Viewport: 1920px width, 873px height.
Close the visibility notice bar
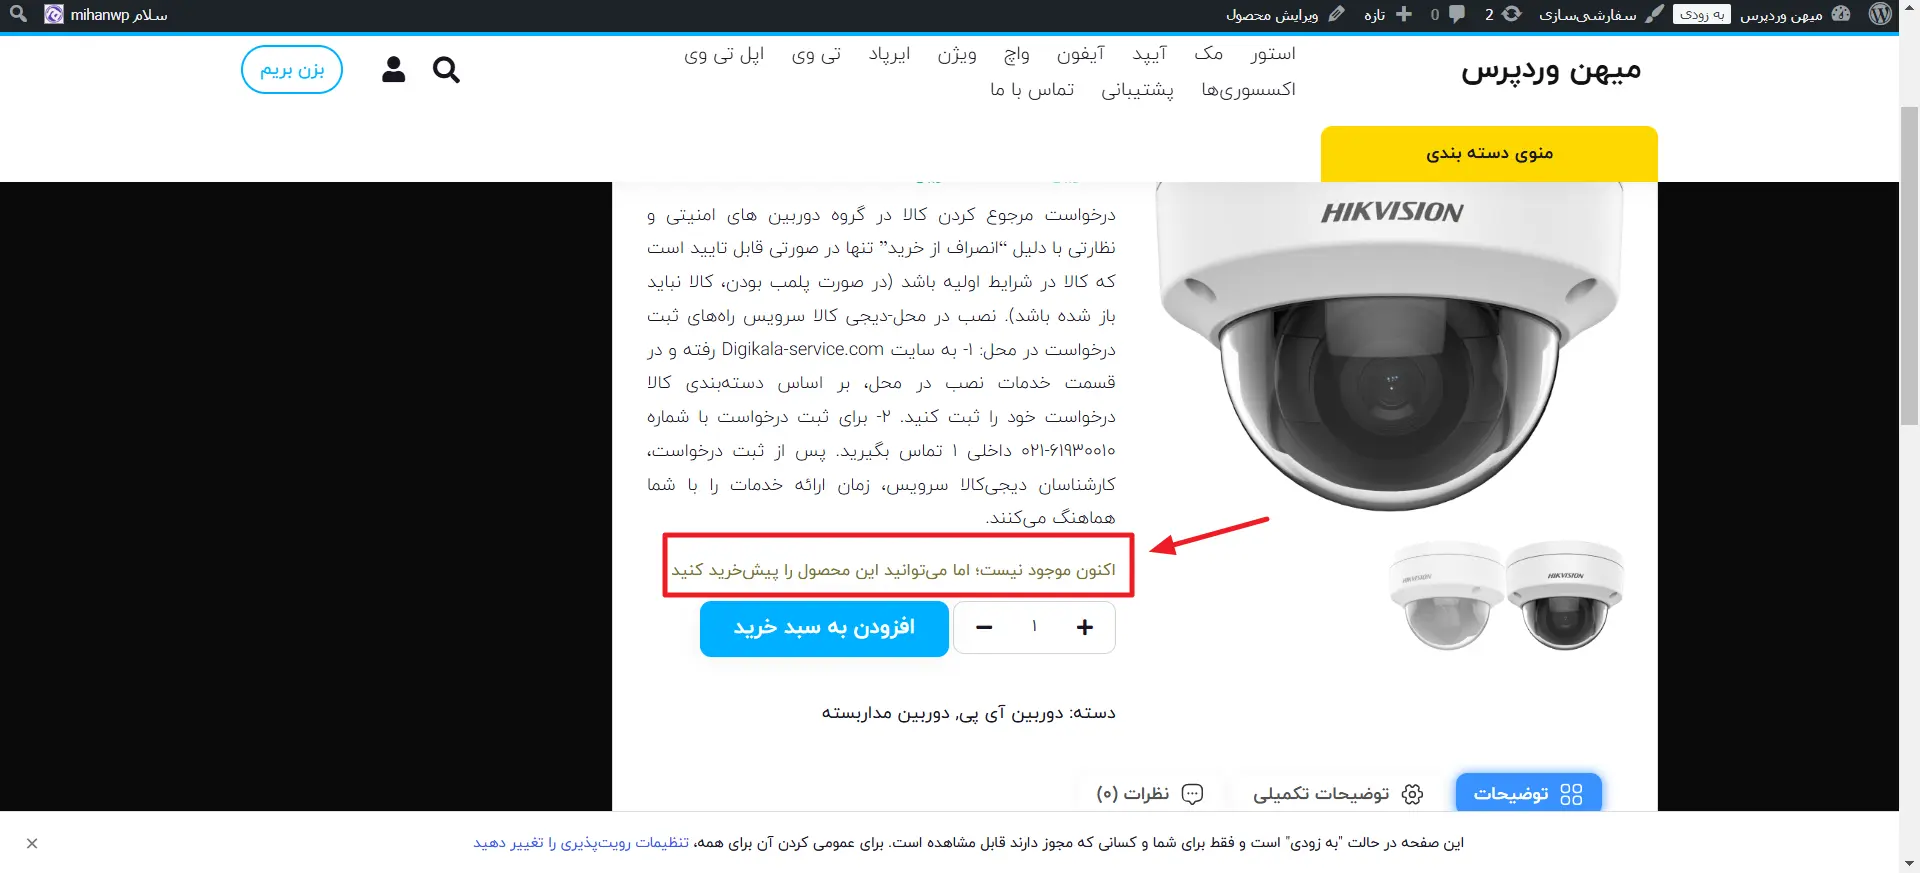[x=32, y=843]
